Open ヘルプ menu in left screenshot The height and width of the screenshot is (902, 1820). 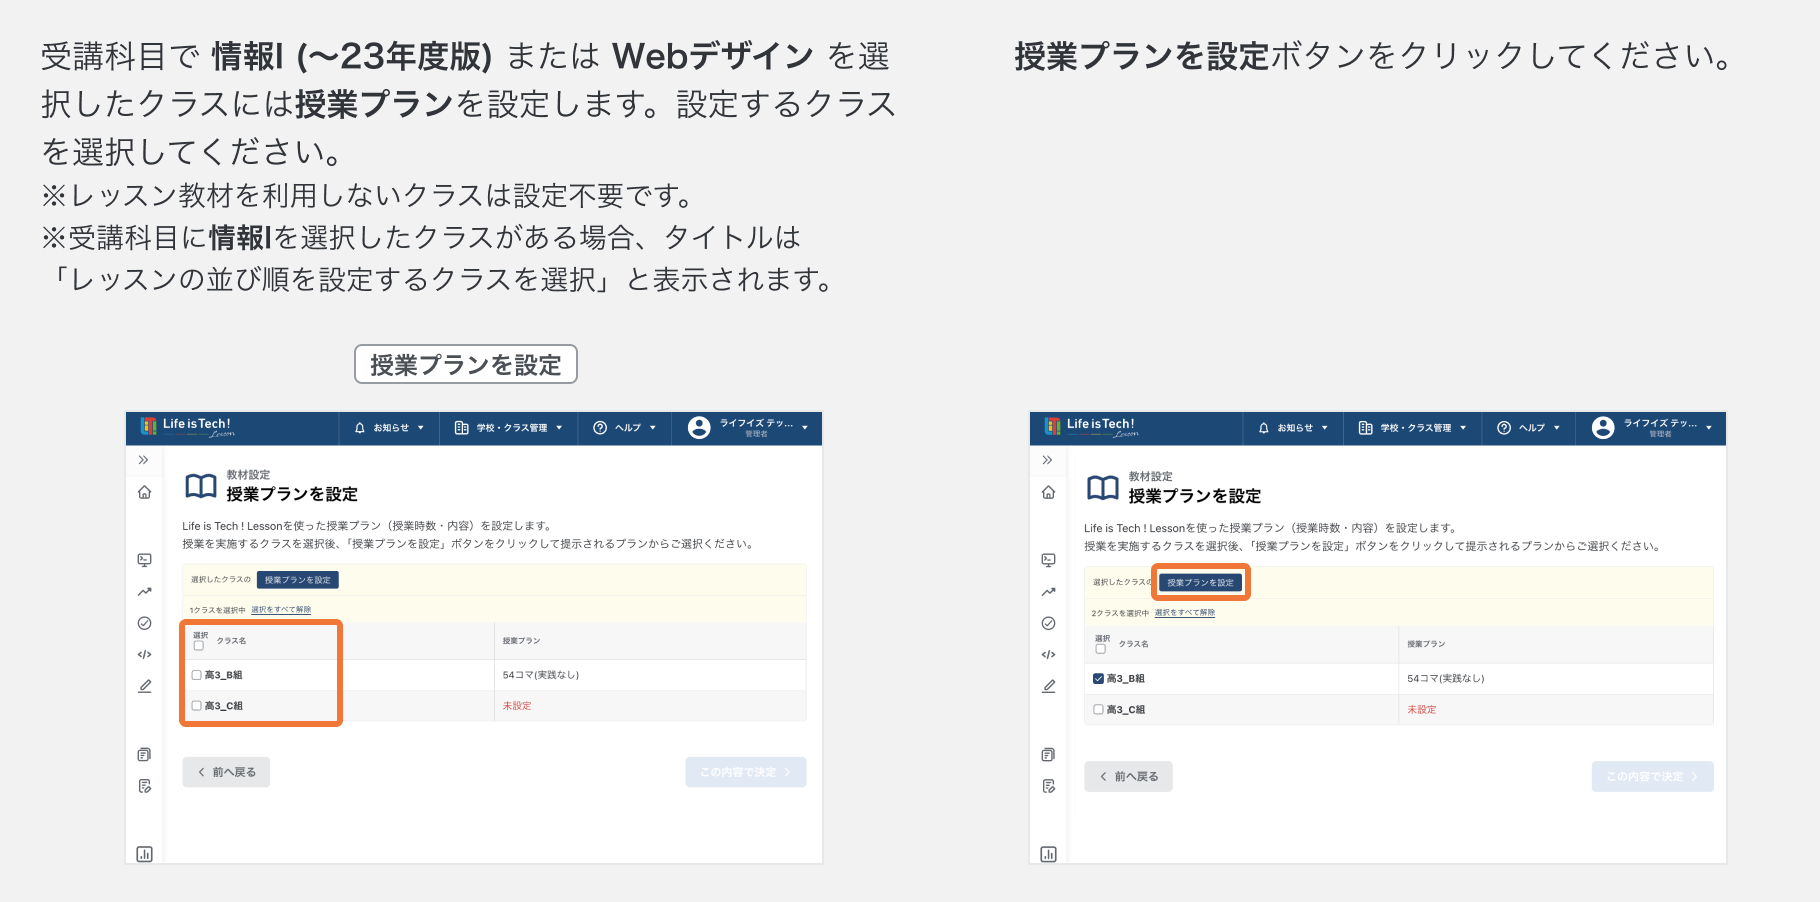point(625,428)
